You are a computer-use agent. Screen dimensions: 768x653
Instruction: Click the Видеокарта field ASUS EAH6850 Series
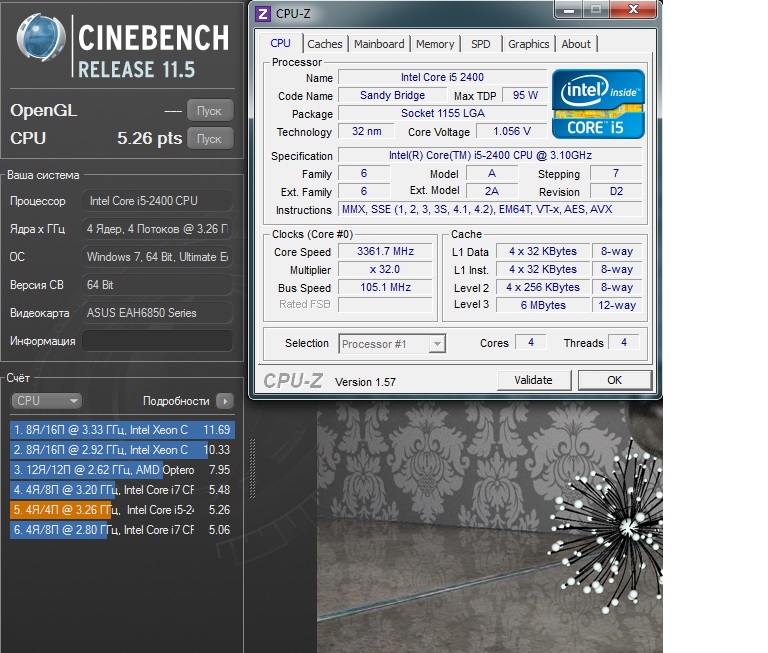(157, 313)
